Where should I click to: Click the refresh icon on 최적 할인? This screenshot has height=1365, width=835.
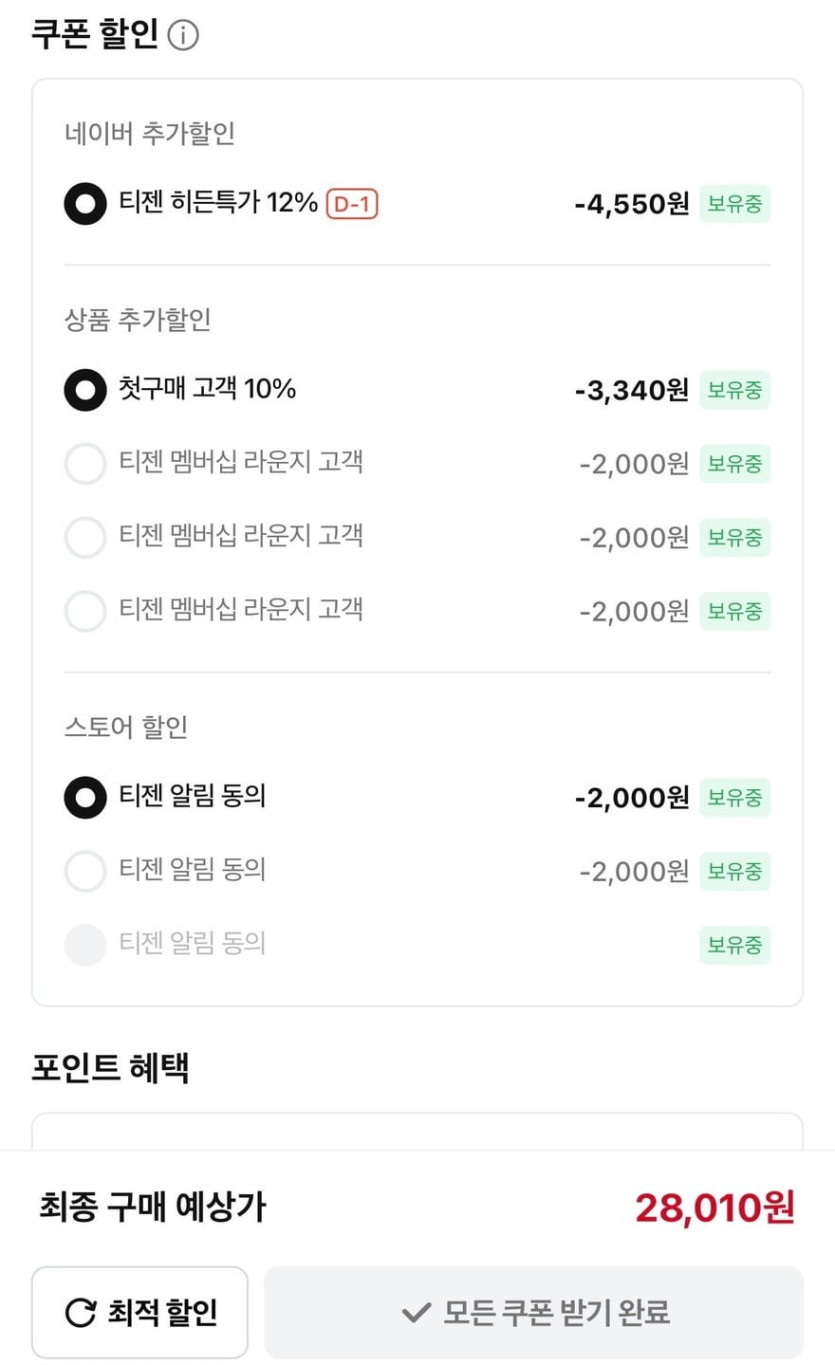coord(80,1312)
